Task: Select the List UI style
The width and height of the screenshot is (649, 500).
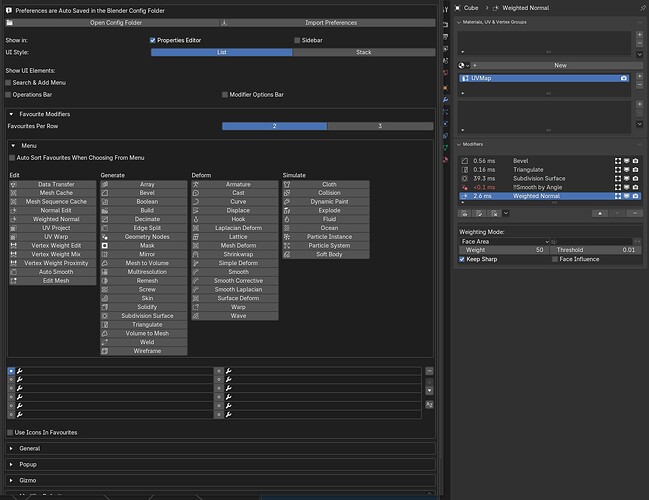Action: [221, 52]
